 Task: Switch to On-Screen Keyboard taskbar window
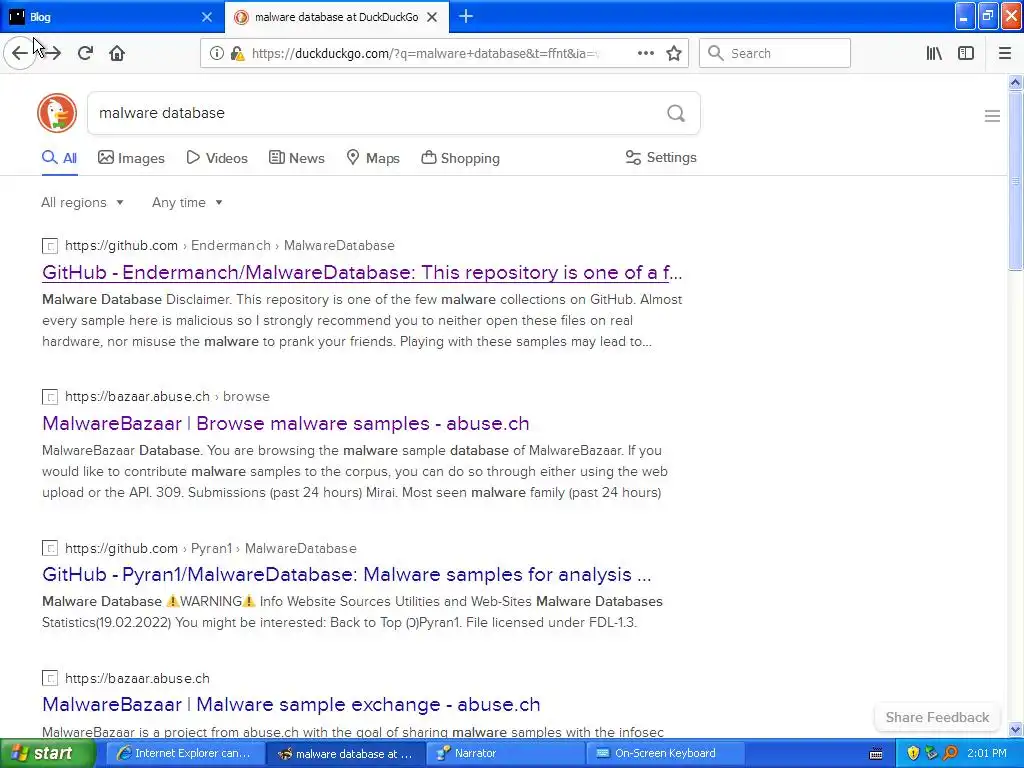665,753
